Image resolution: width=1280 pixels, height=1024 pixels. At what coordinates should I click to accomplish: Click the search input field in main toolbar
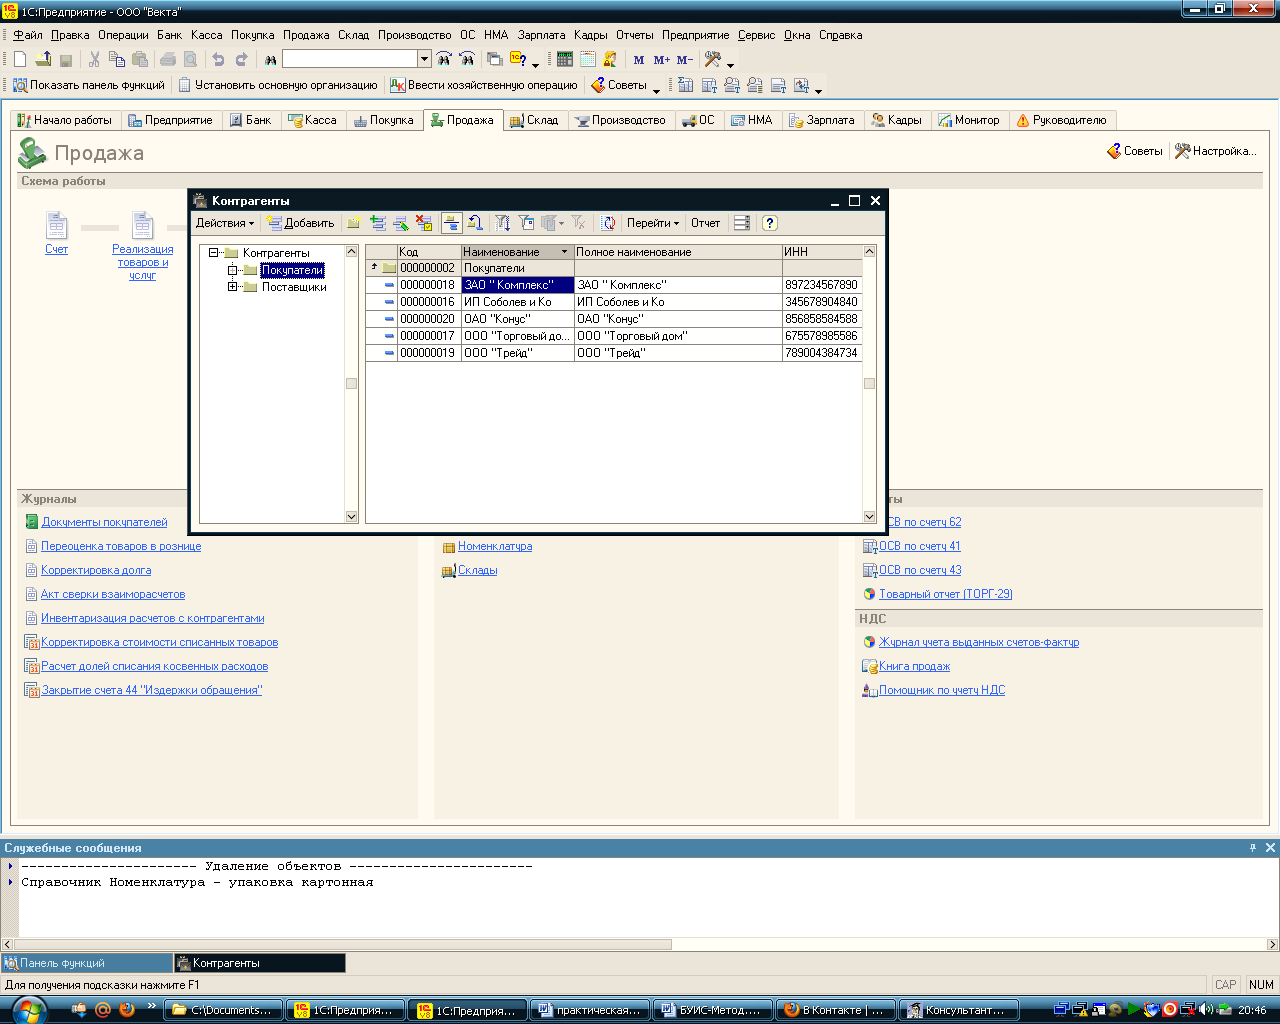(x=349, y=60)
